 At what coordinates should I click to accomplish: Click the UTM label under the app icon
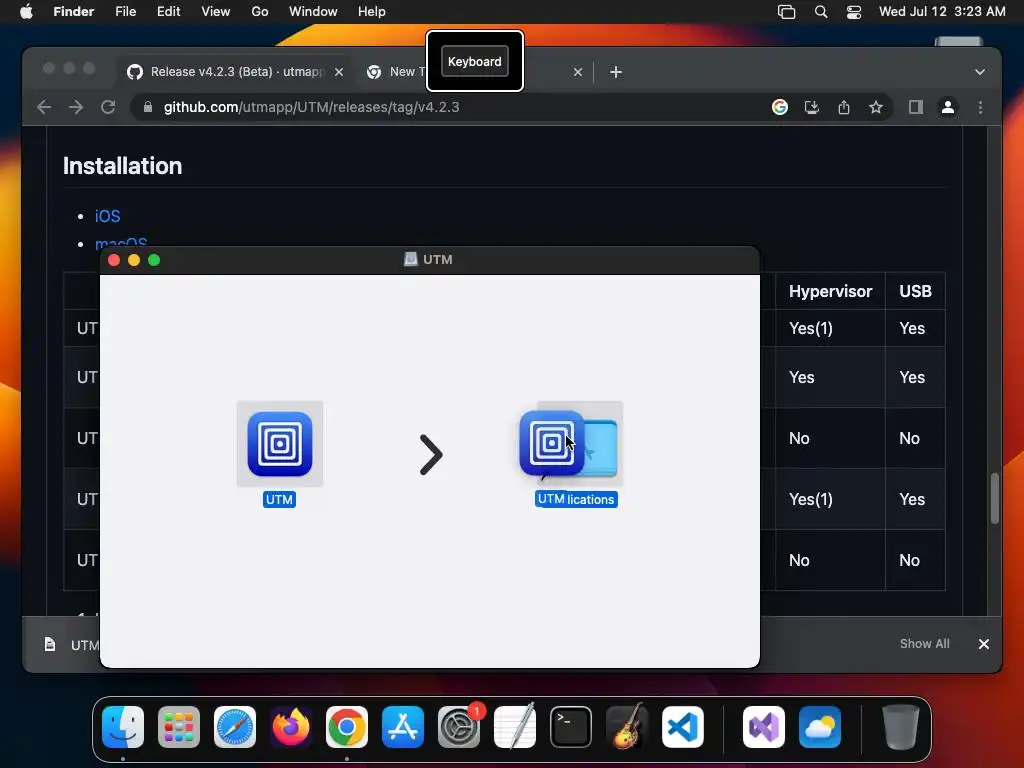(280, 500)
